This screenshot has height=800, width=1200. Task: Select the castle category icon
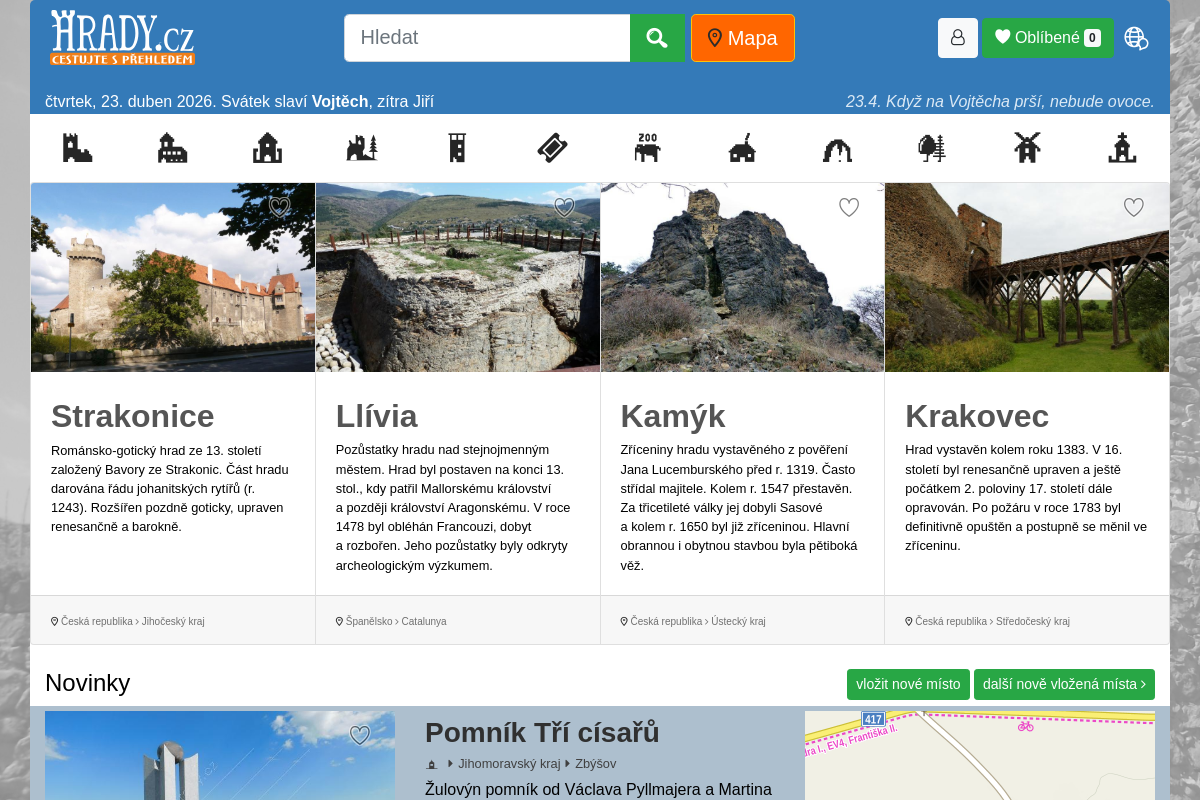78,148
